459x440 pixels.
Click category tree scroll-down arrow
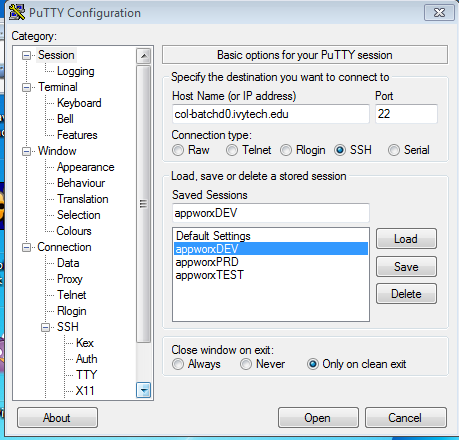click(x=144, y=390)
